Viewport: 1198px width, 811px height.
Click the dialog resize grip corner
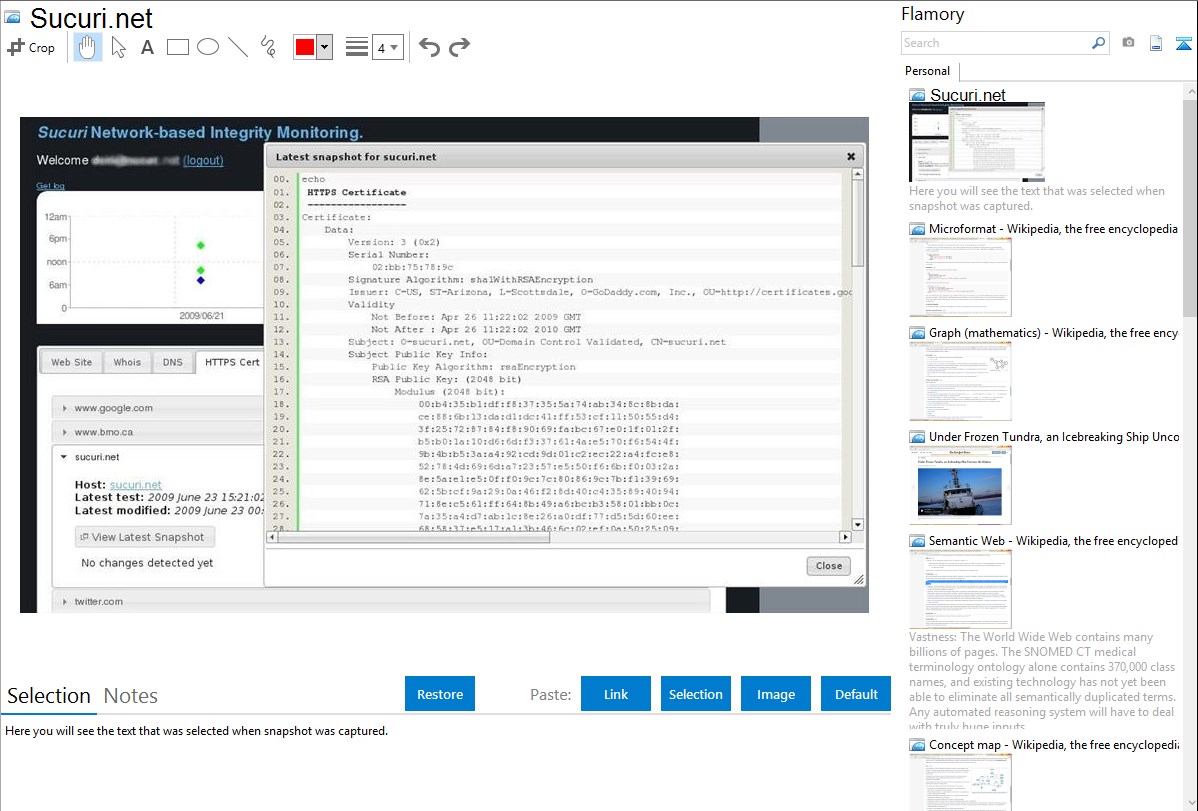[x=859, y=580]
